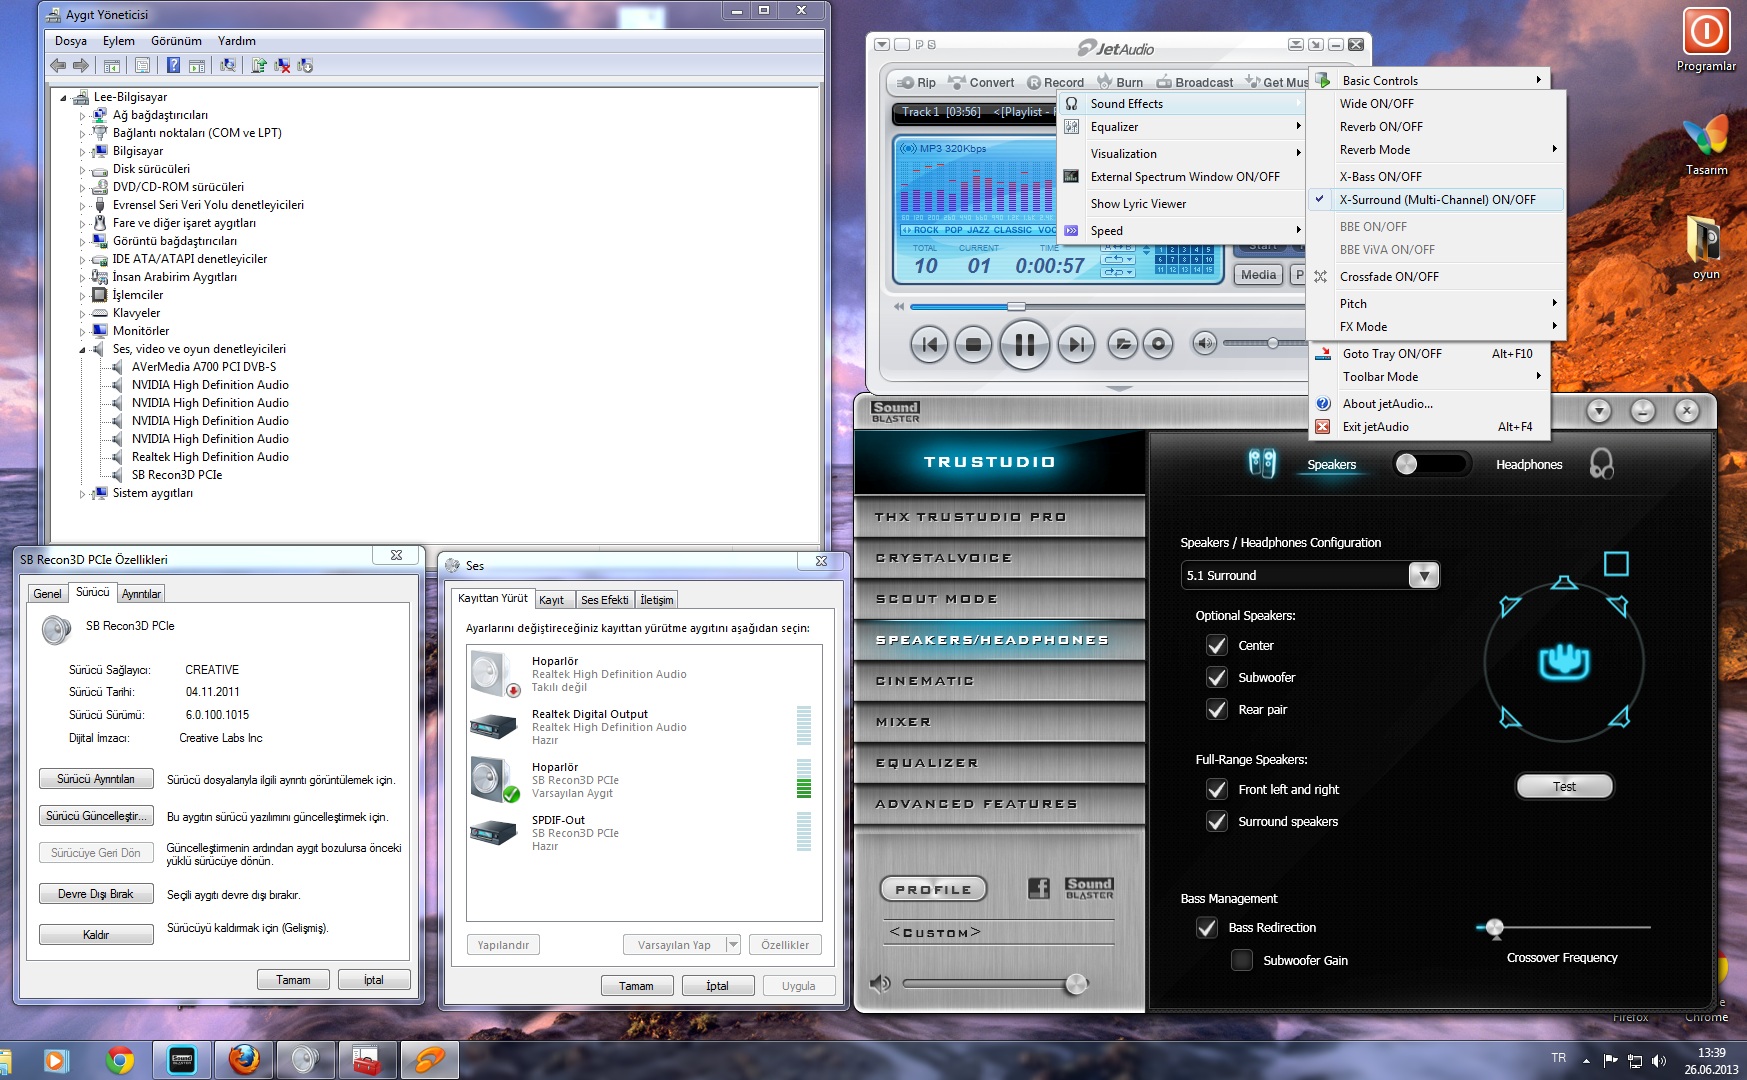Image resolution: width=1747 pixels, height=1080 pixels.
Task: Click the back arrow in Device Manager toolbar
Action: (58, 65)
